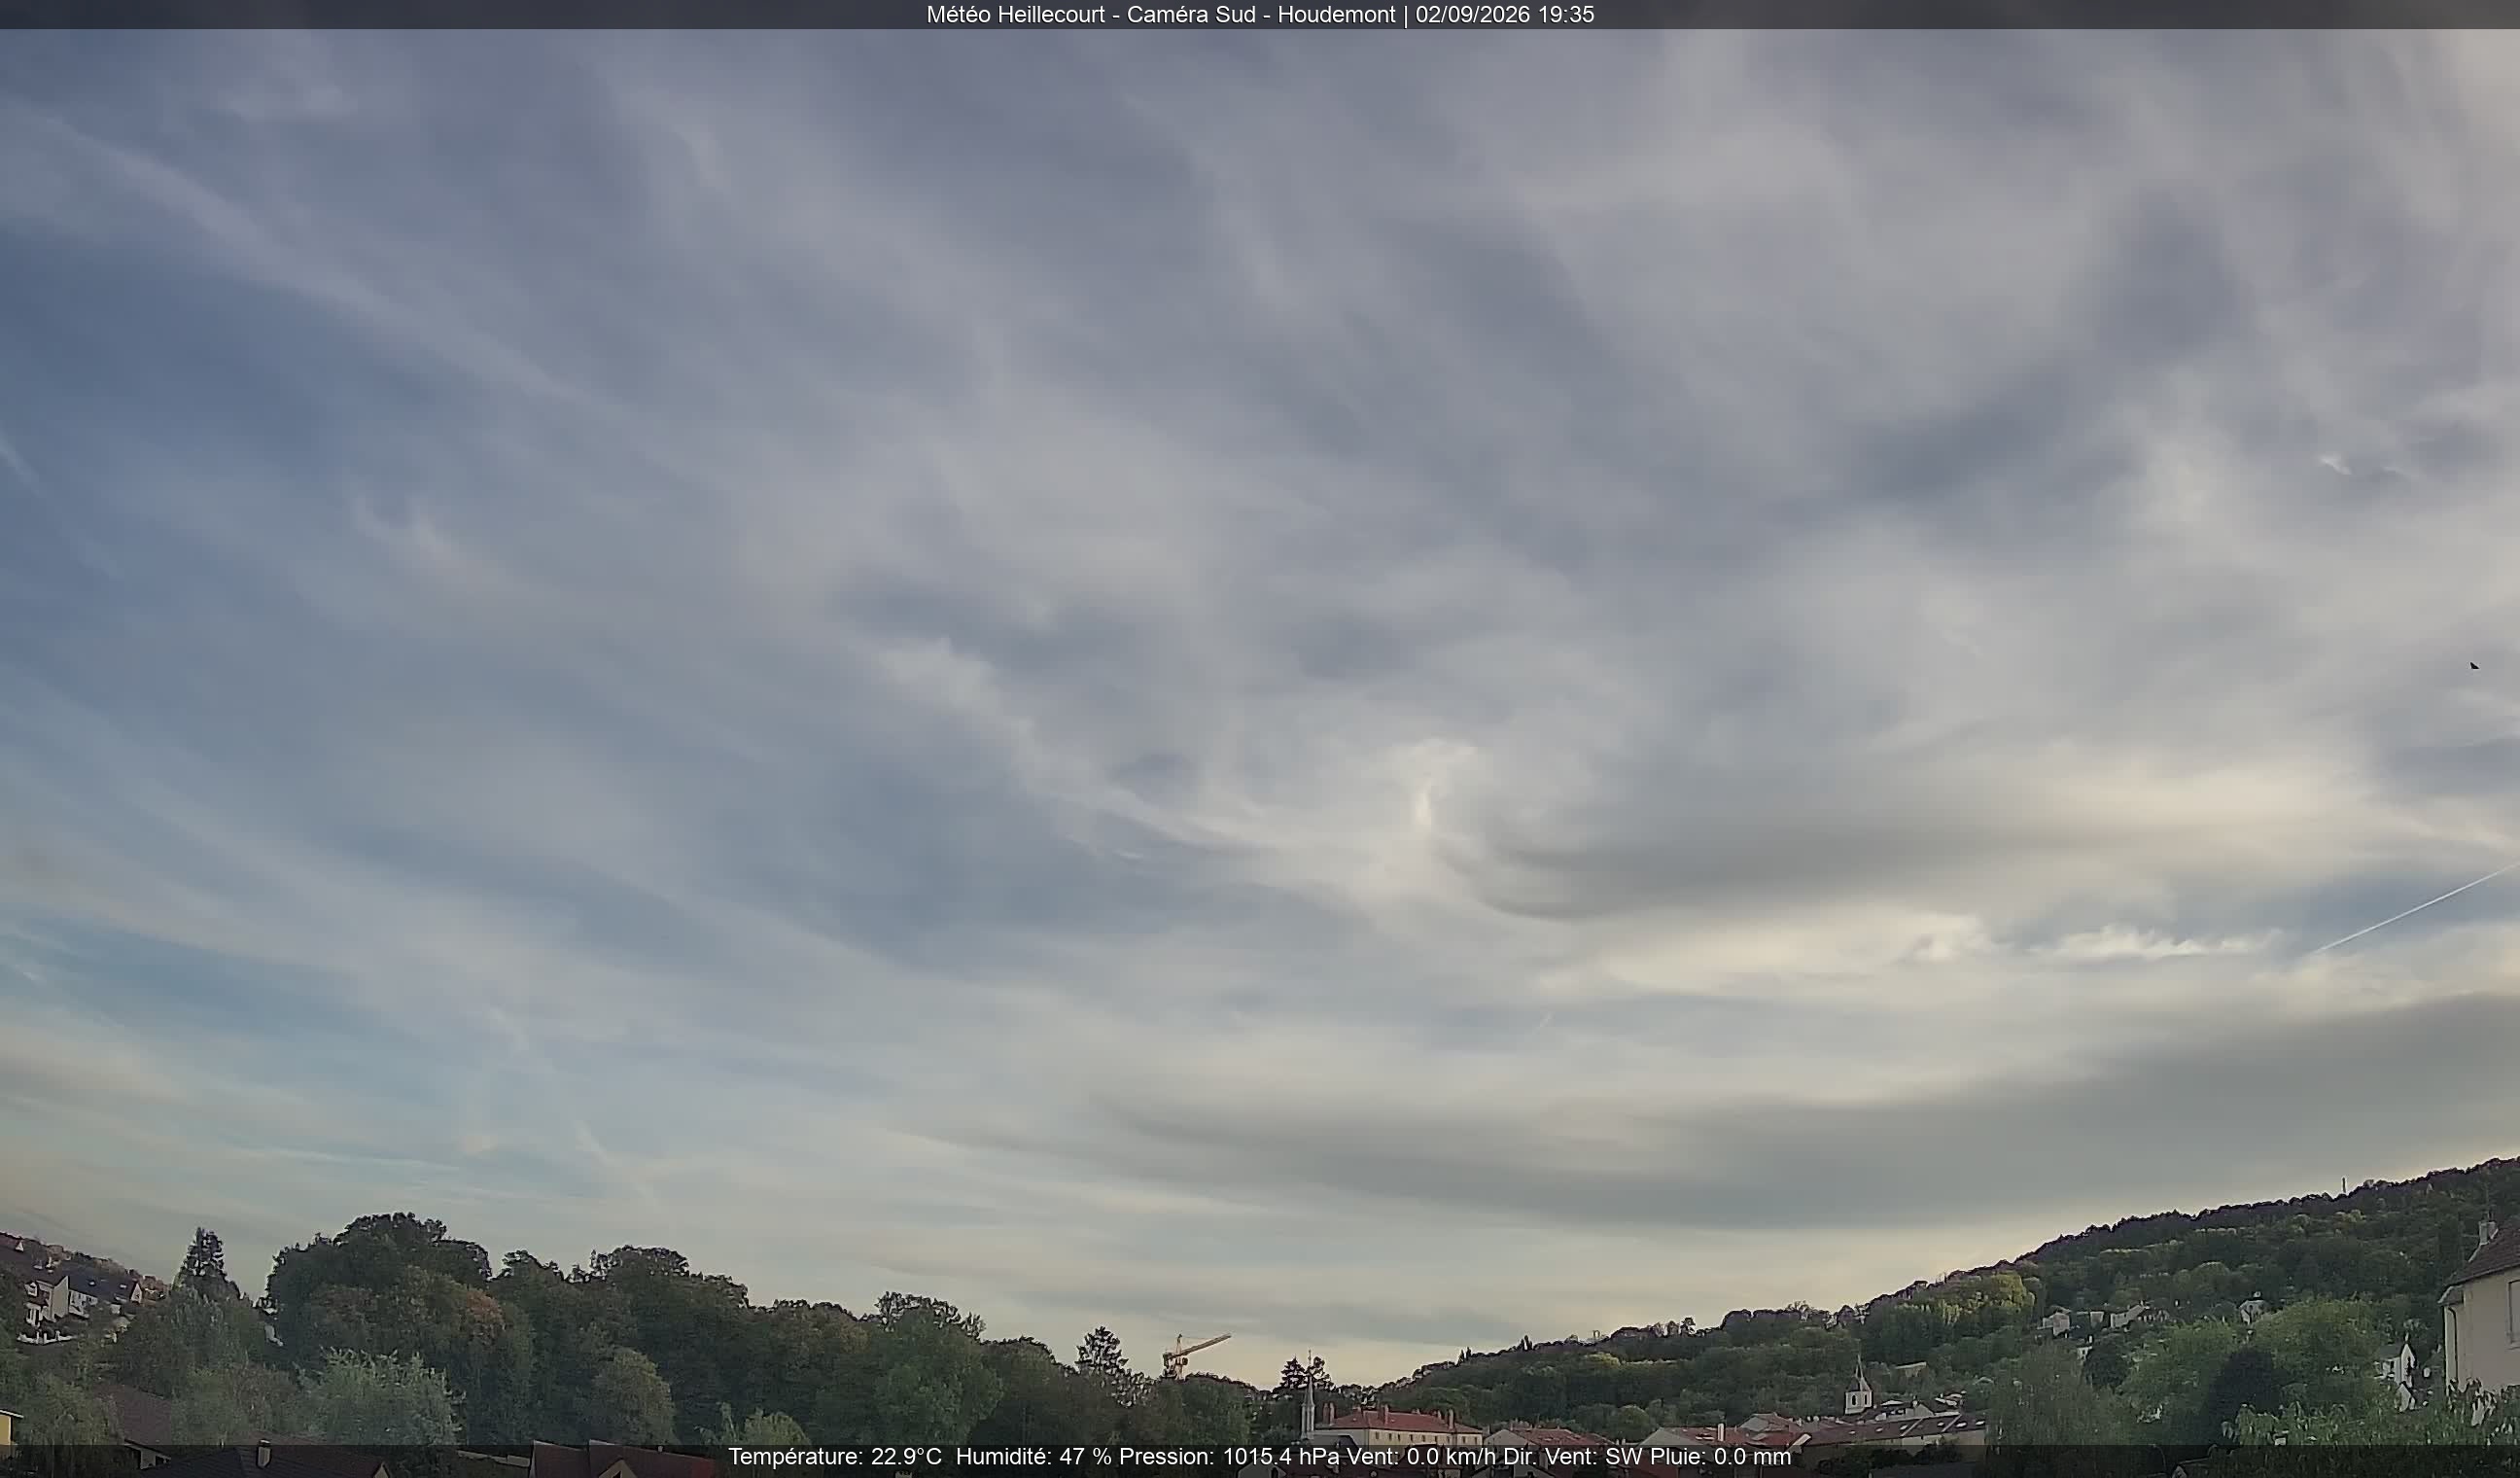Click the Humidité 47 % value
Viewport: 2520px width, 1478px height.
tap(1033, 1457)
